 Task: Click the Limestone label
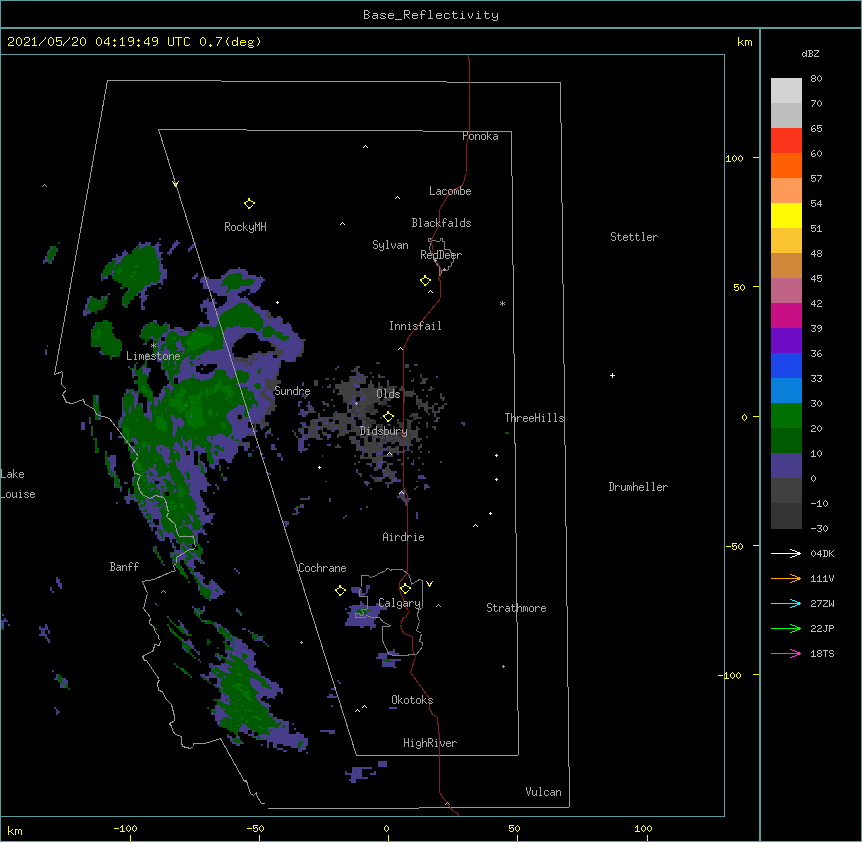(153, 357)
